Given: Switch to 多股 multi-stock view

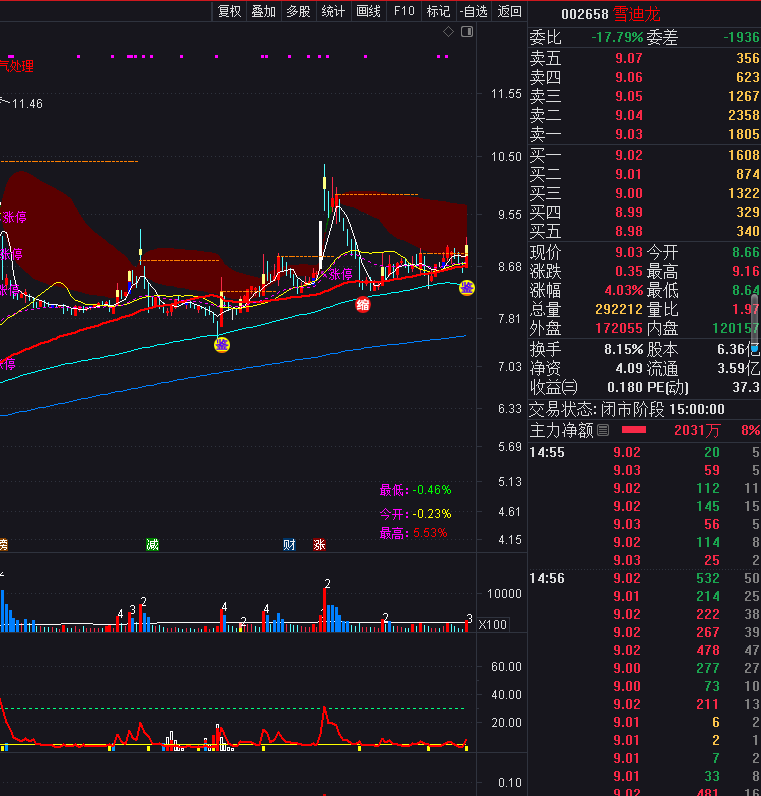Looking at the screenshot, I should (298, 11).
